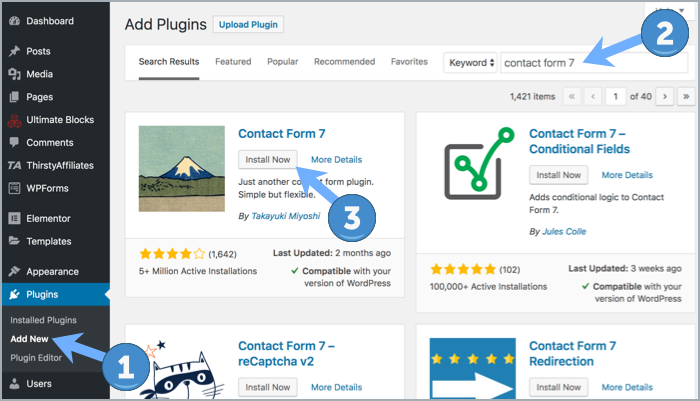The width and height of the screenshot is (700, 401).
Task: Switch to Search Results tab
Action: (x=169, y=62)
